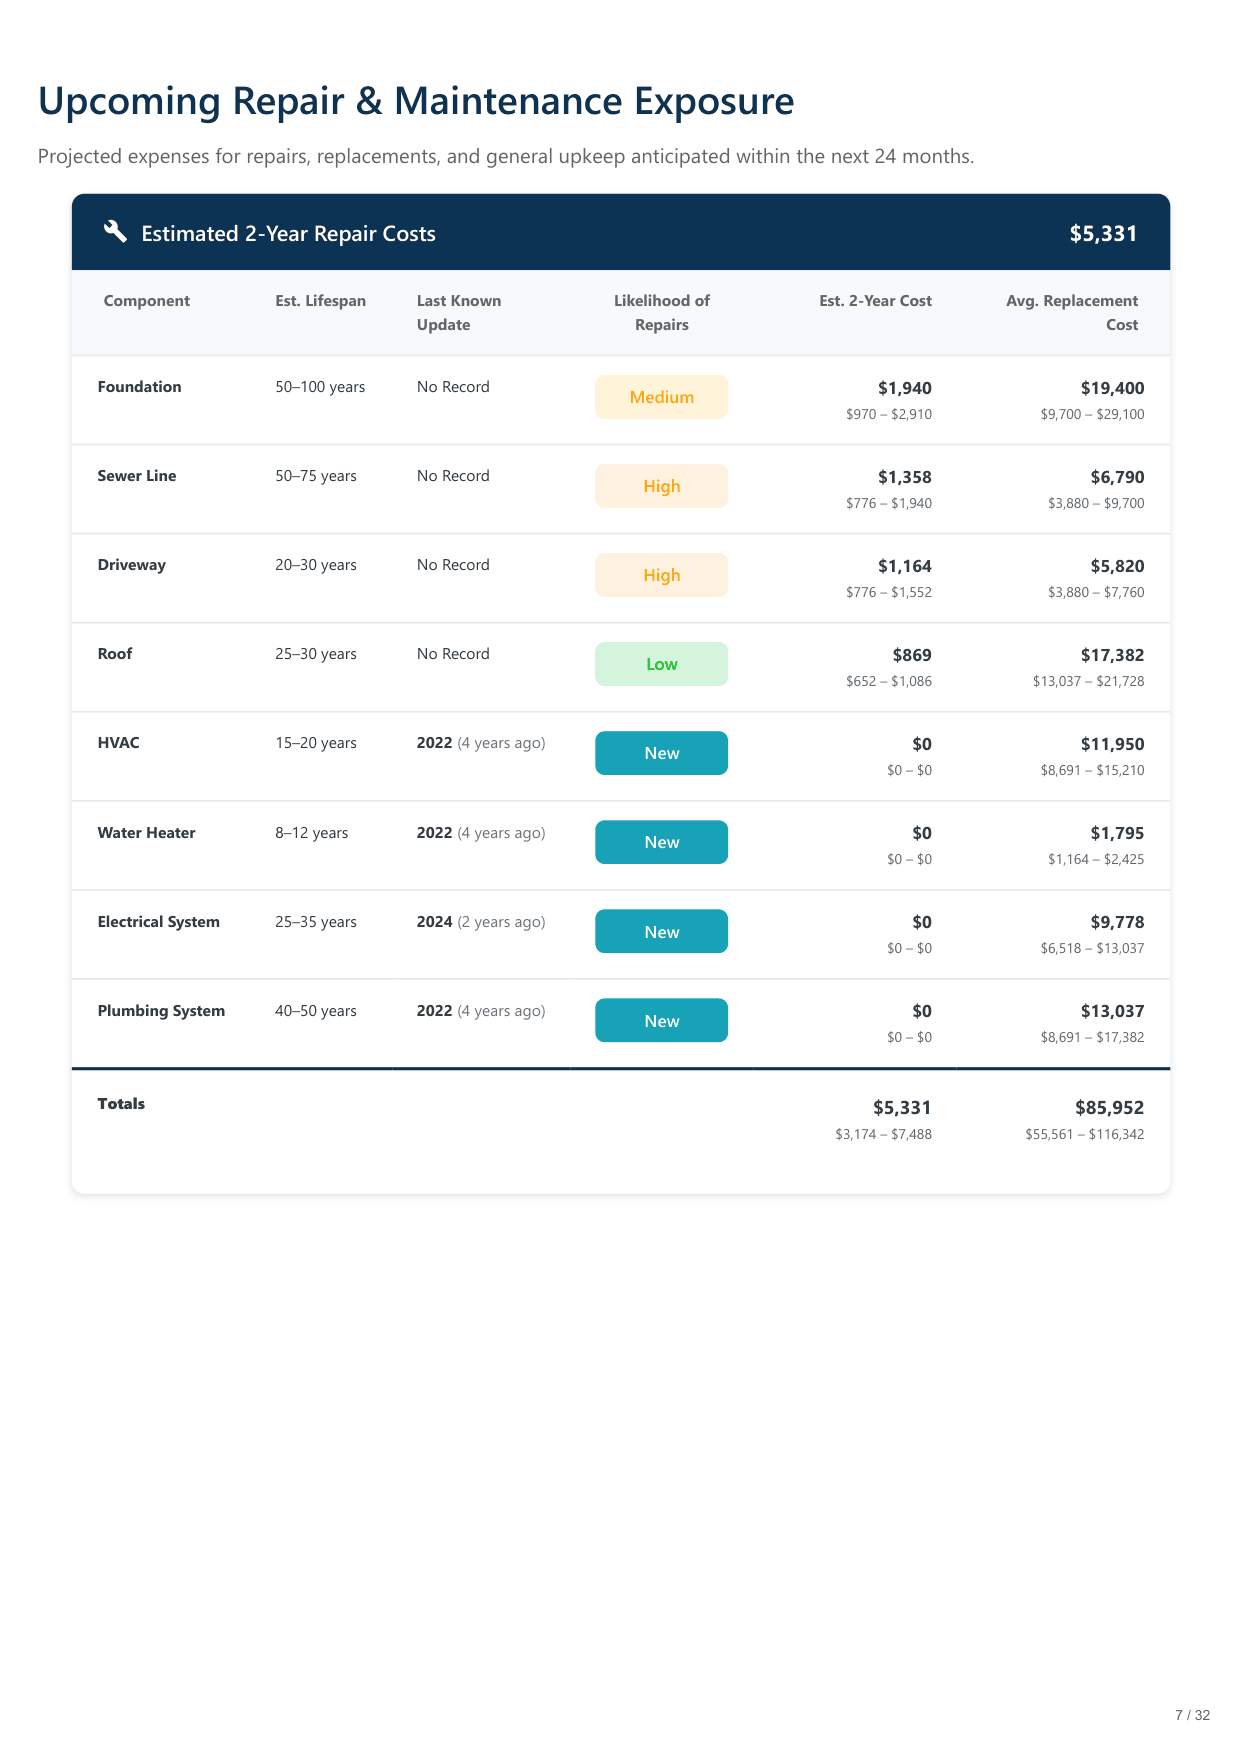The height and width of the screenshot is (1754, 1242).
Task: Click the $85,952 total replacement cost
Action: 1109,1108
